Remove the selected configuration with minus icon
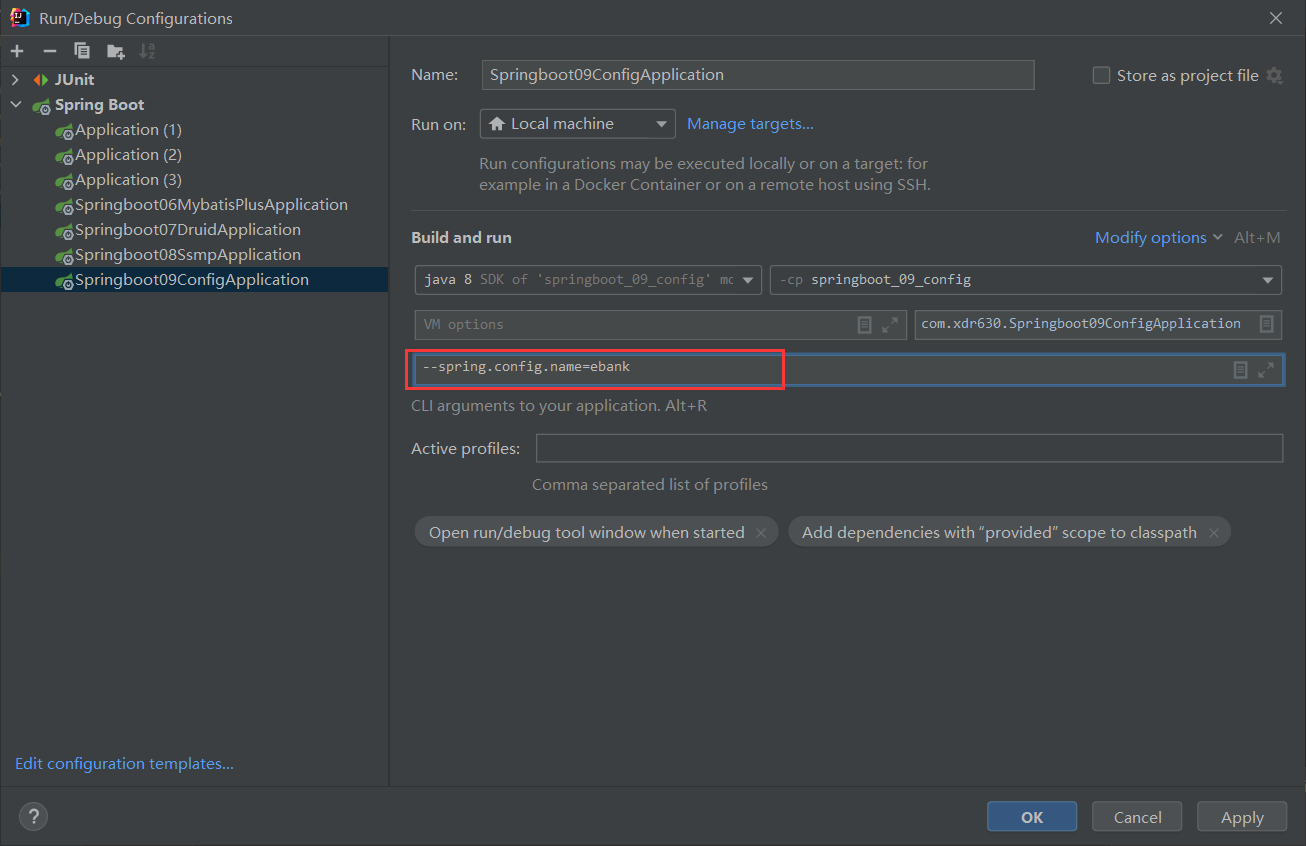The image size is (1306, 846). [50, 51]
